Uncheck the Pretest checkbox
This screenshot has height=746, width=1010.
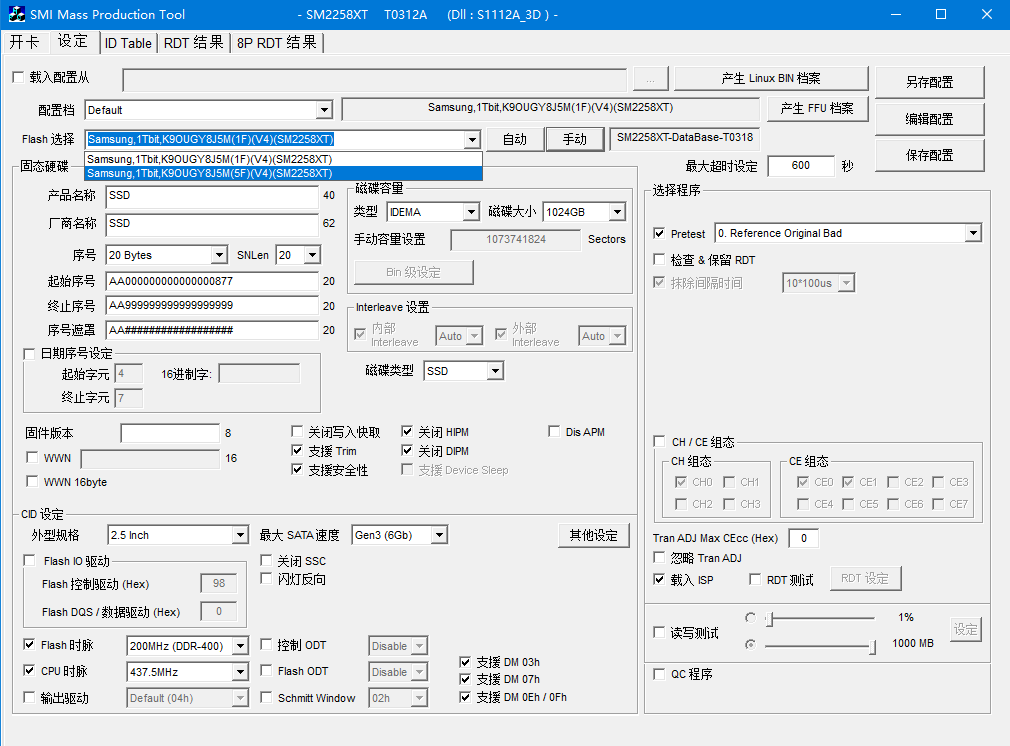pyautogui.click(x=659, y=233)
